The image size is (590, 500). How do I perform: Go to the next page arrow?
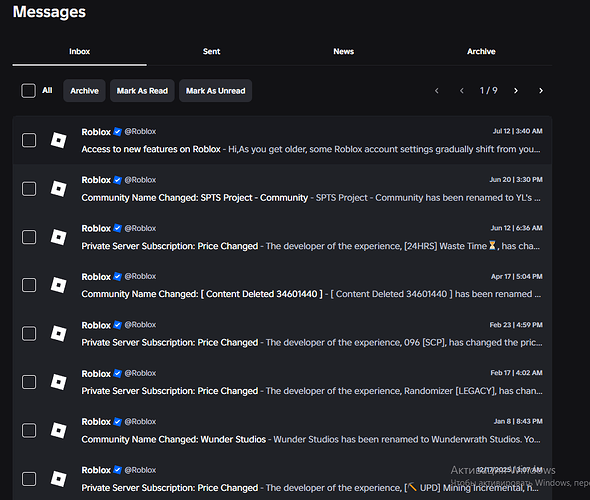pos(516,91)
